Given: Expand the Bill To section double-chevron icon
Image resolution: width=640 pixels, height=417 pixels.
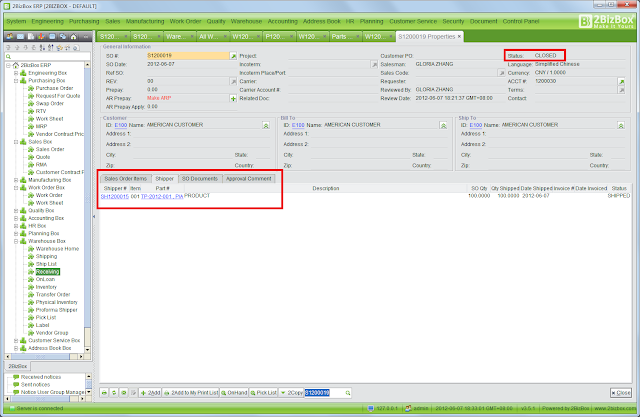Looking at the screenshot, I should coord(443,126).
